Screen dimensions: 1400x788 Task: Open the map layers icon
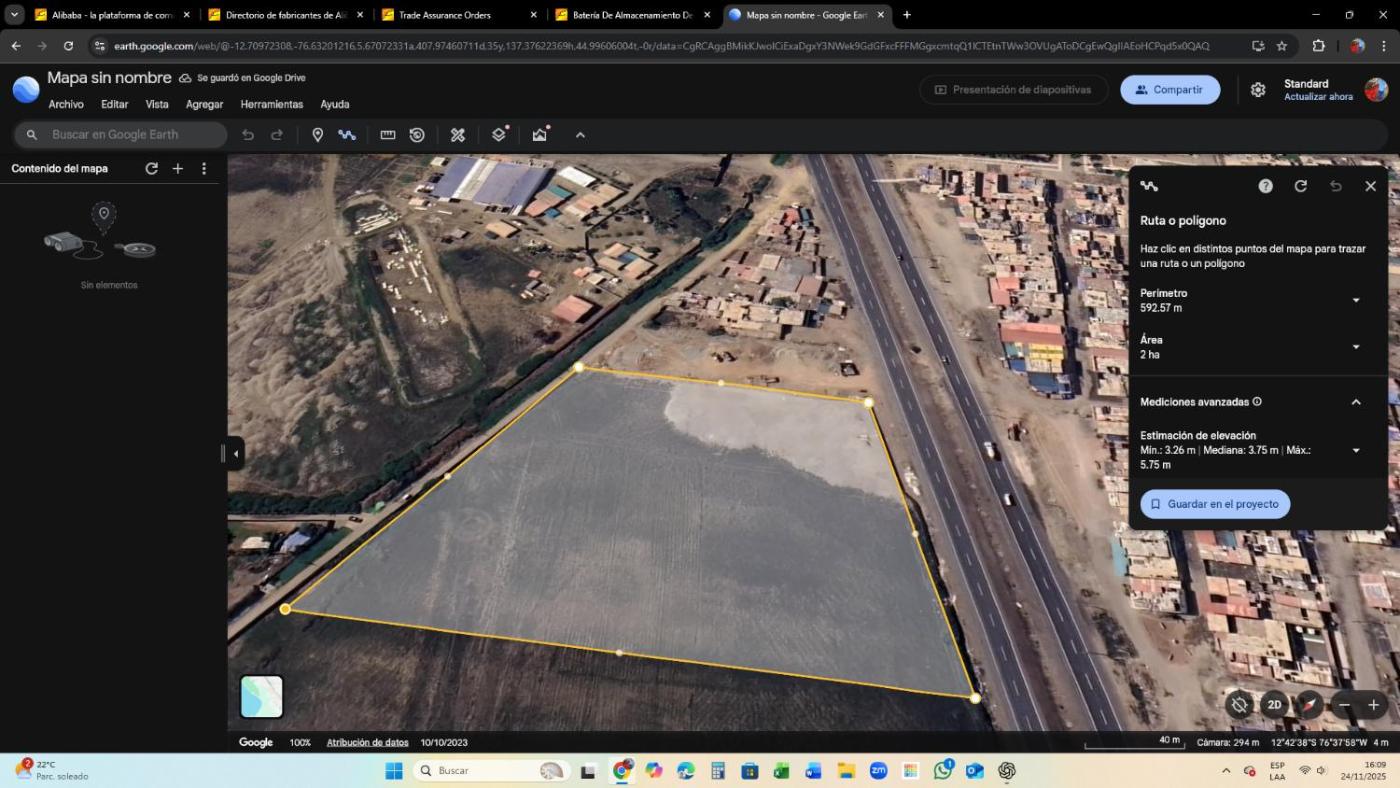[x=499, y=135]
